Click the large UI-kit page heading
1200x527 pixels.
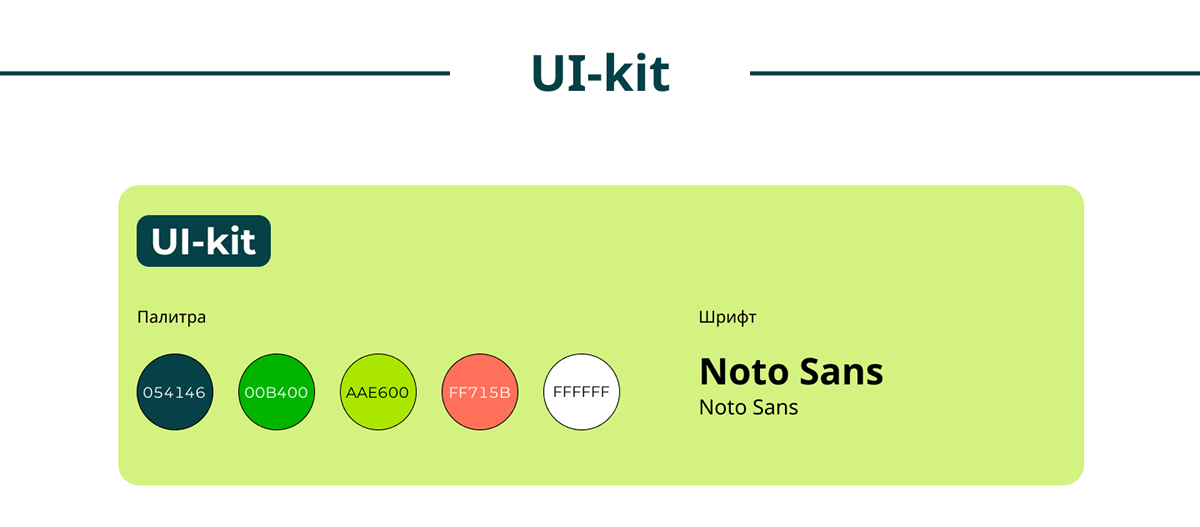600,73
